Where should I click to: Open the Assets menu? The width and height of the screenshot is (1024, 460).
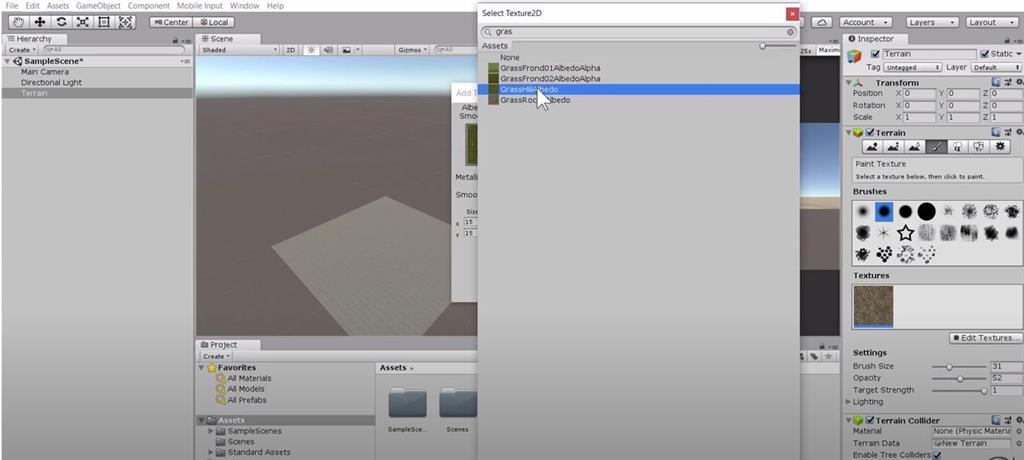point(57,5)
